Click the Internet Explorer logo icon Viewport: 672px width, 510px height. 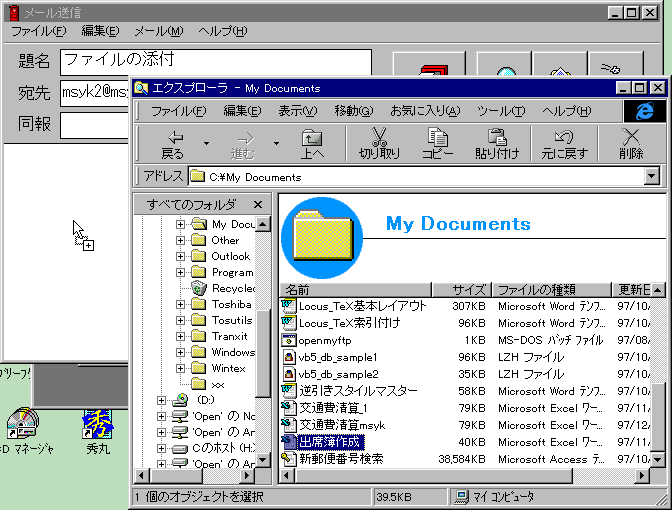point(644,111)
